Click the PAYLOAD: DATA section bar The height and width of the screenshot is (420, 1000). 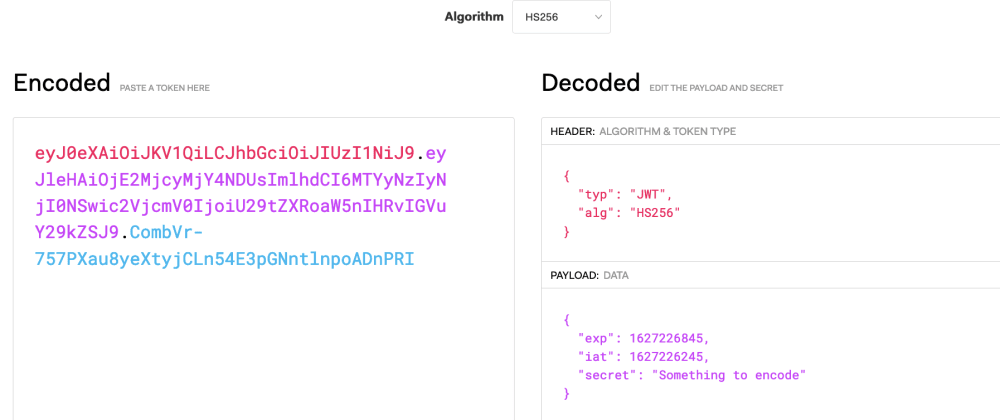click(770, 275)
